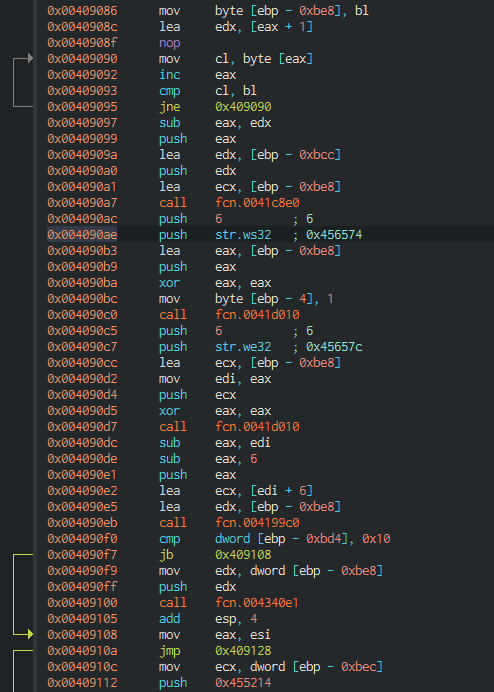Image resolution: width=494 pixels, height=692 pixels.
Task: Select address 0x004090f9
Action: (x=82, y=571)
